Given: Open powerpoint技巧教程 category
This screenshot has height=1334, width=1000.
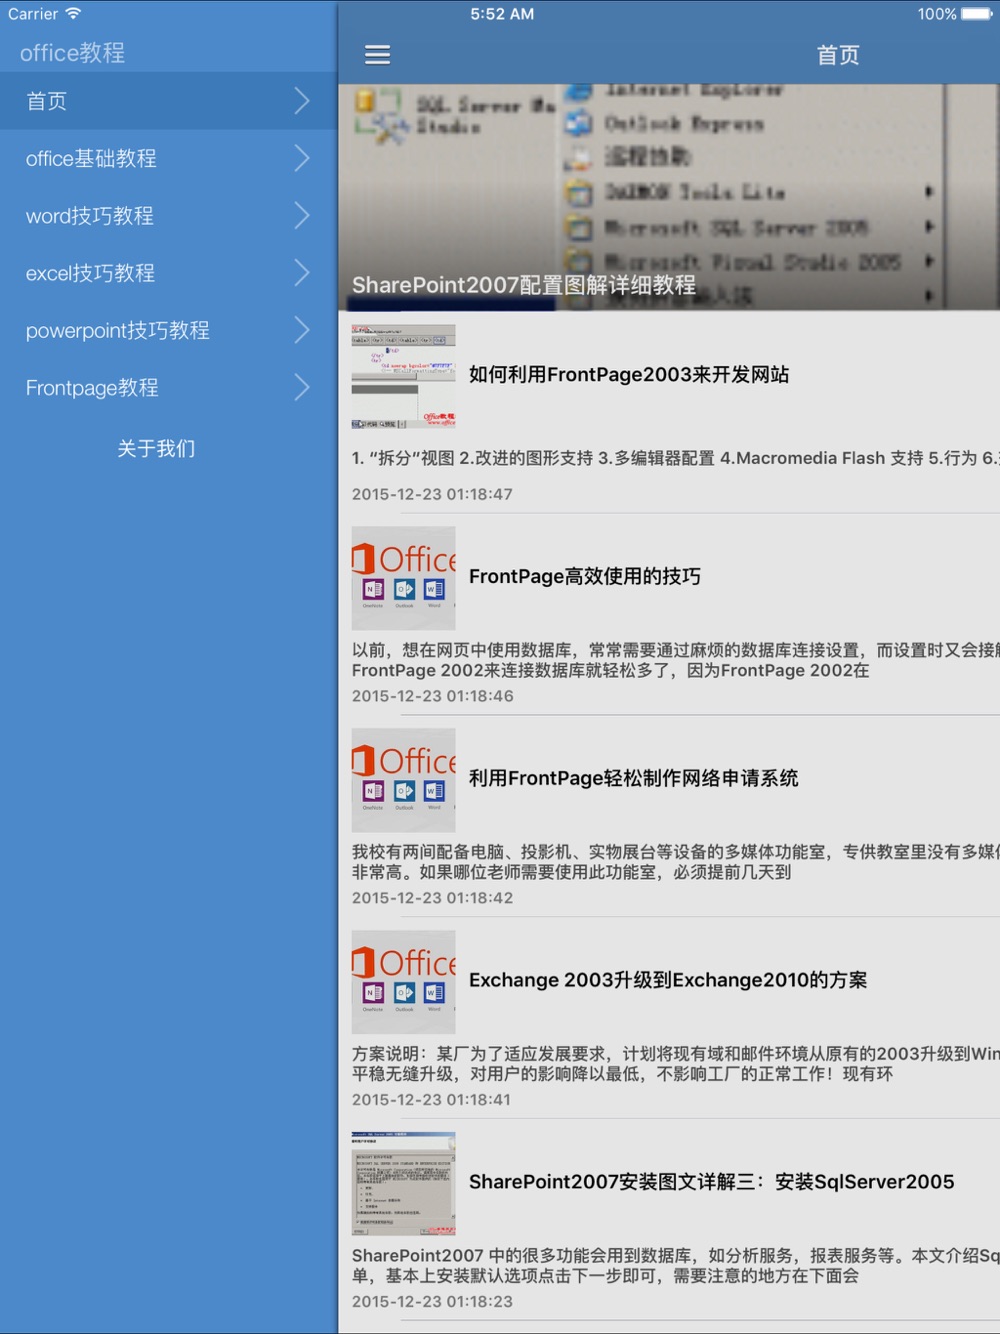Looking at the screenshot, I should [168, 330].
